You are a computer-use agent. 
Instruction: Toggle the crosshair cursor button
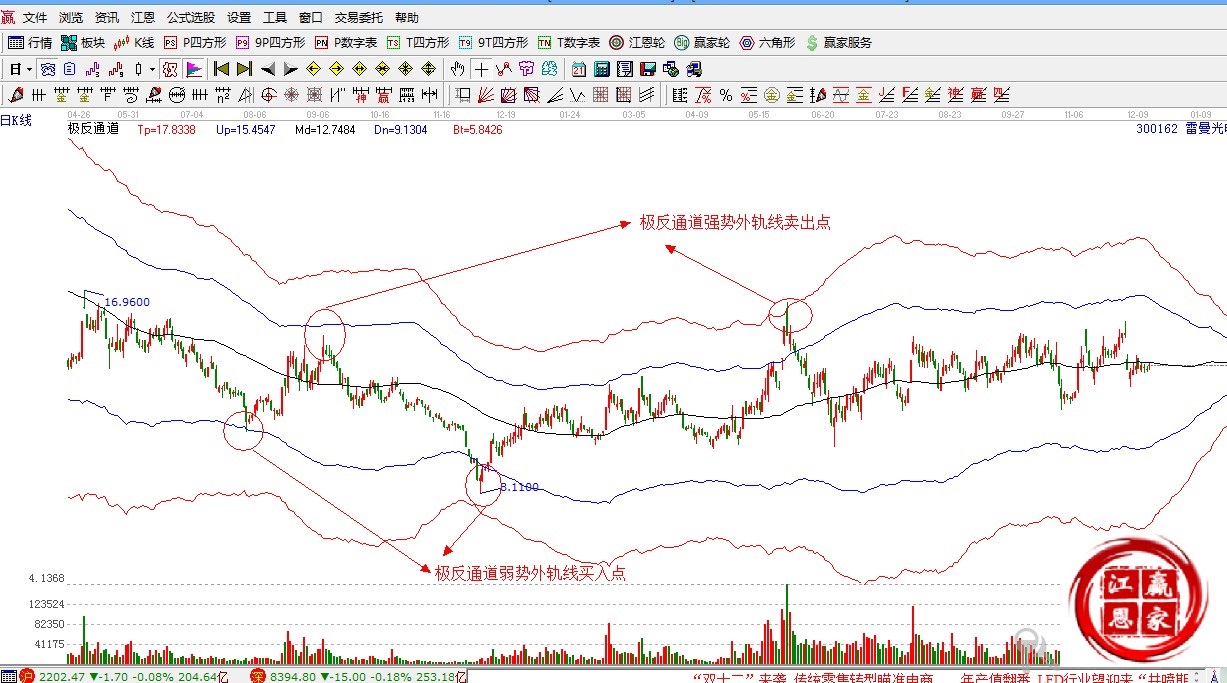click(482, 69)
